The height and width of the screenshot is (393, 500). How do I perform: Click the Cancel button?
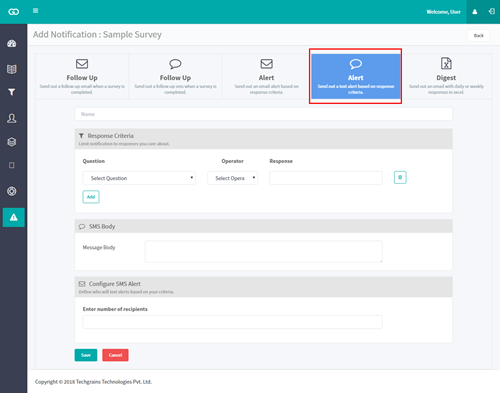point(115,355)
